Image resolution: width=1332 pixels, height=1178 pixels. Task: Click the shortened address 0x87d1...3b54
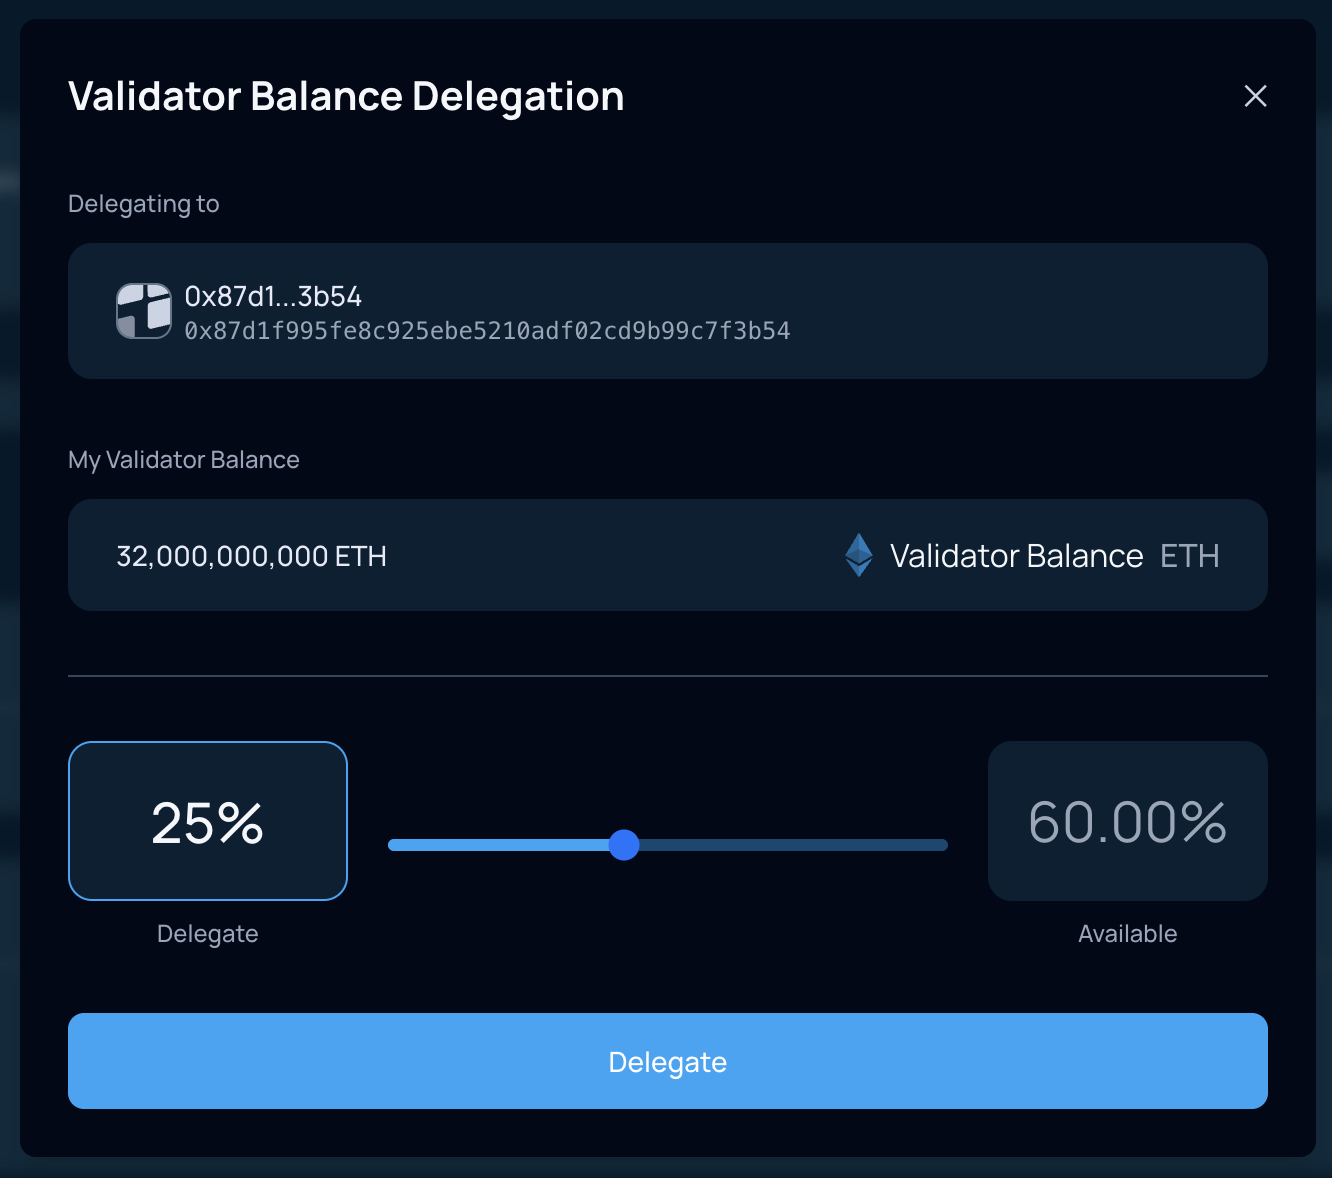tap(273, 297)
